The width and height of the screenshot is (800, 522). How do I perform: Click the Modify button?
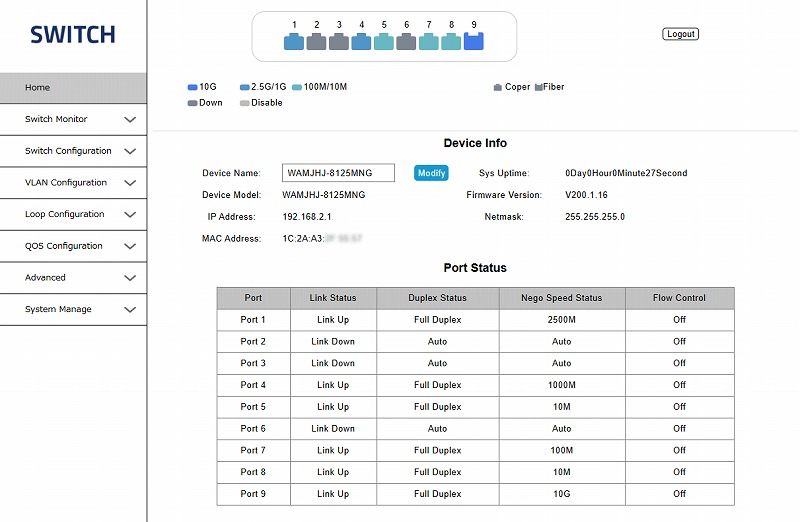(431, 174)
